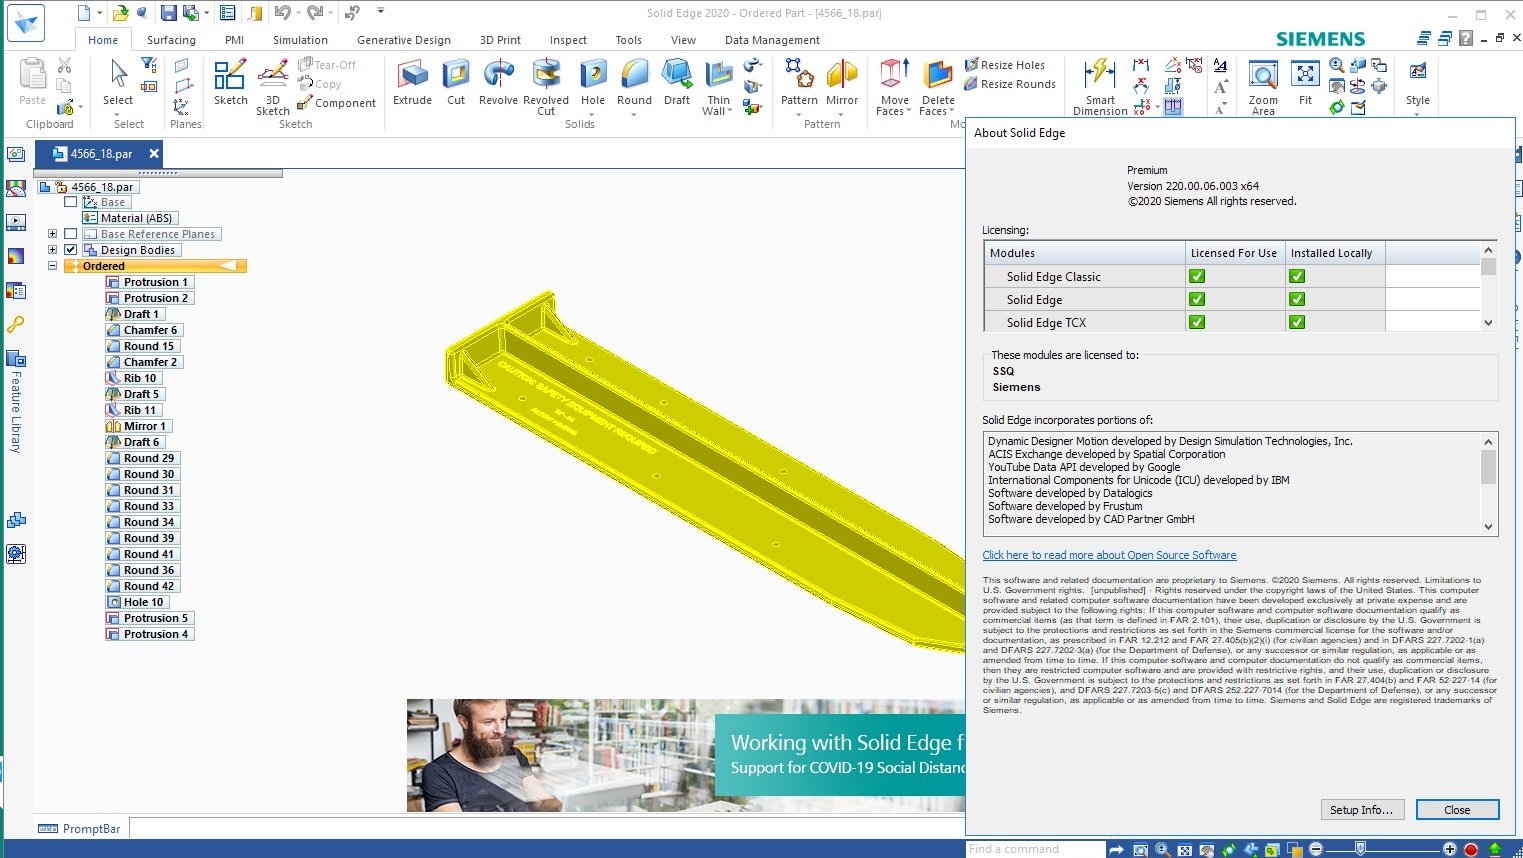Switch to the PMI tab
Image resolution: width=1523 pixels, height=858 pixels.
(234, 40)
